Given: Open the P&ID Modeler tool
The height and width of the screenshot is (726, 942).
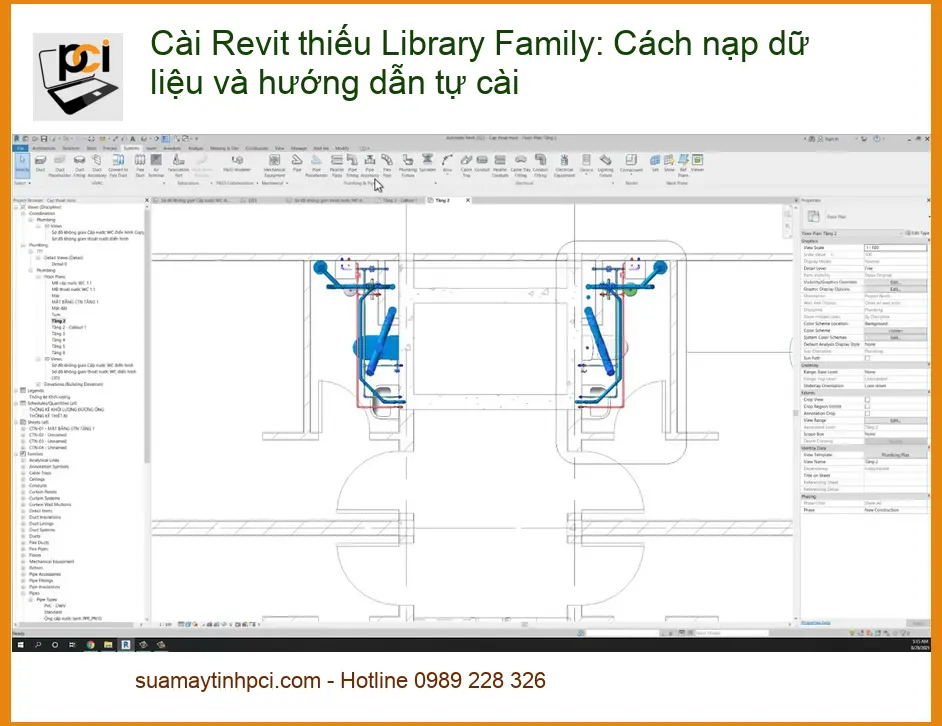Looking at the screenshot, I should click(237, 163).
